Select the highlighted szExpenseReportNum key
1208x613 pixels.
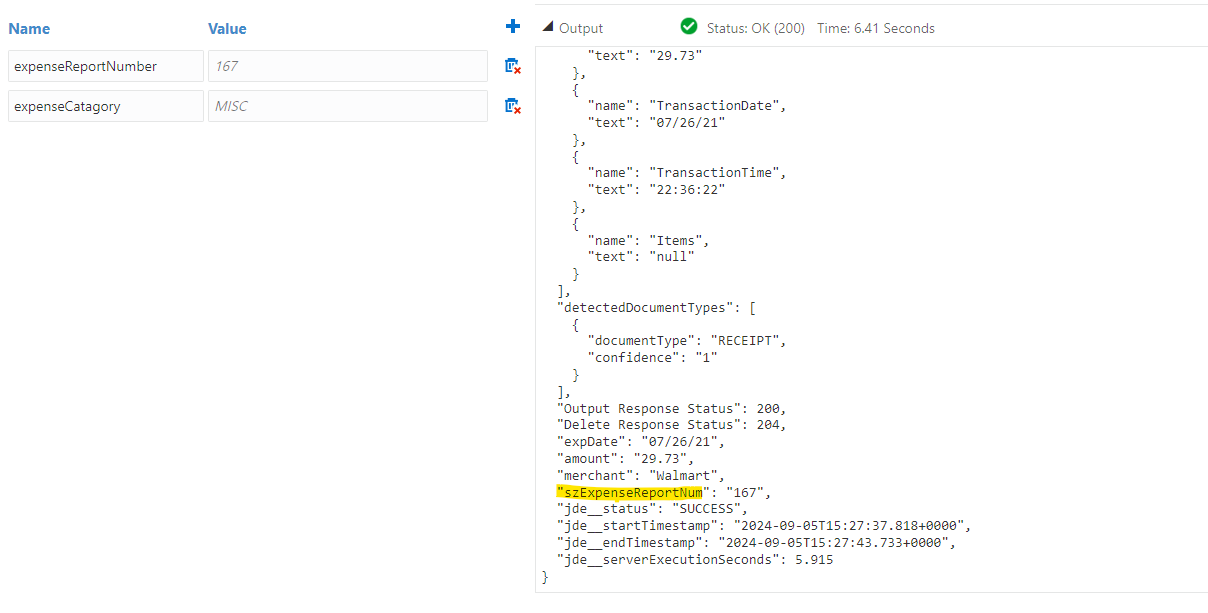(x=630, y=492)
